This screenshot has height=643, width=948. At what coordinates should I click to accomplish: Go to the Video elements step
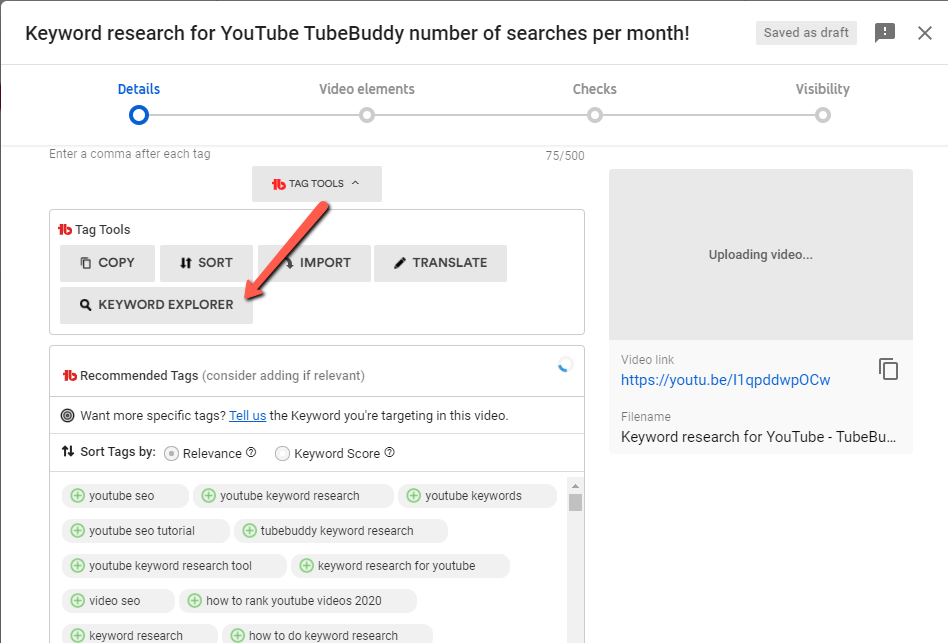(367, 114)
